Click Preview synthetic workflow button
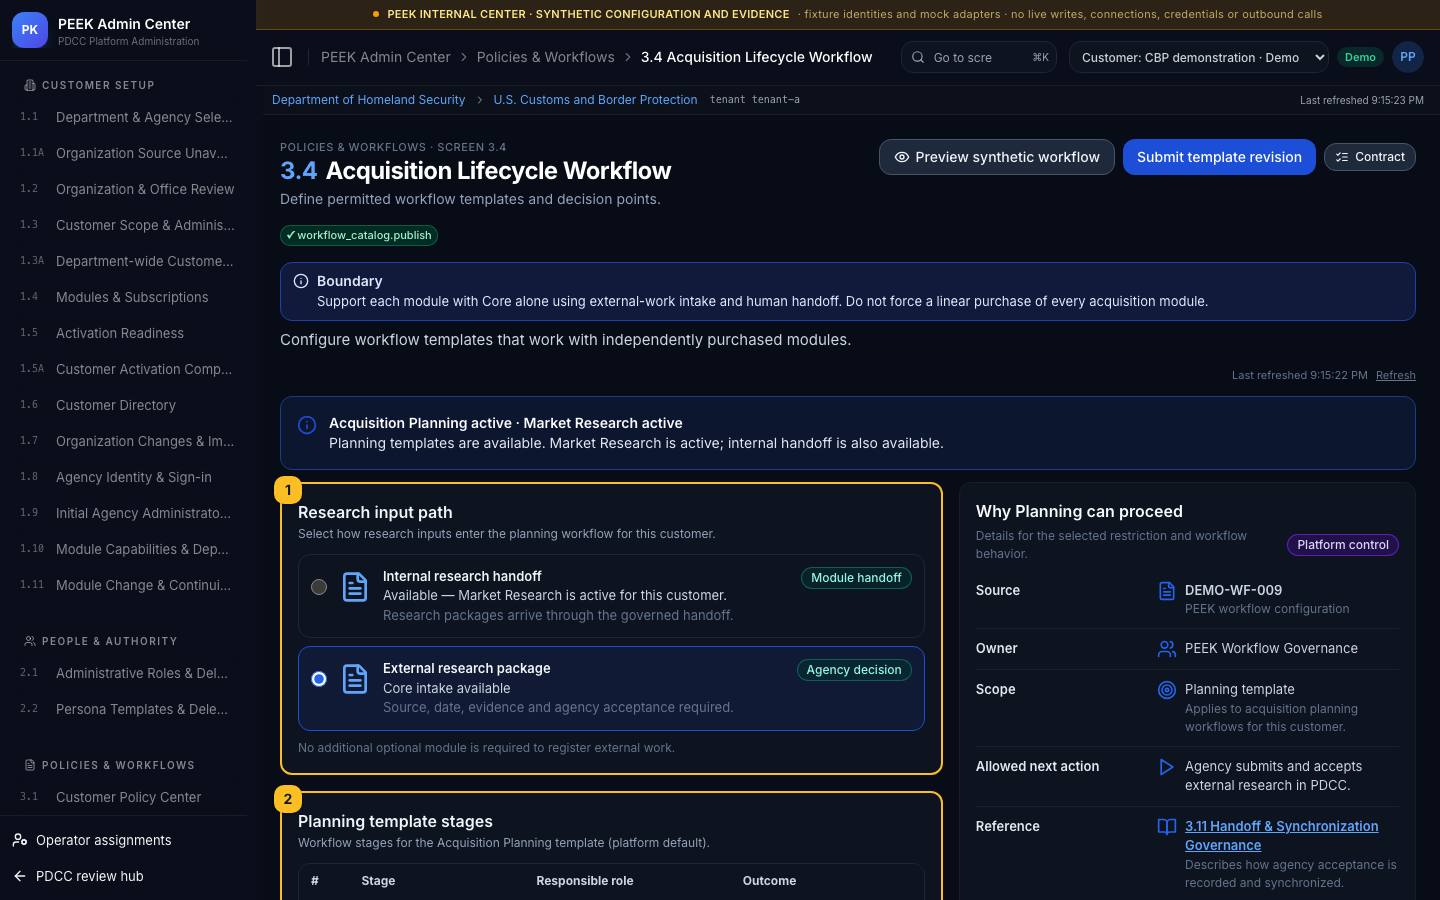 (996, 157)
